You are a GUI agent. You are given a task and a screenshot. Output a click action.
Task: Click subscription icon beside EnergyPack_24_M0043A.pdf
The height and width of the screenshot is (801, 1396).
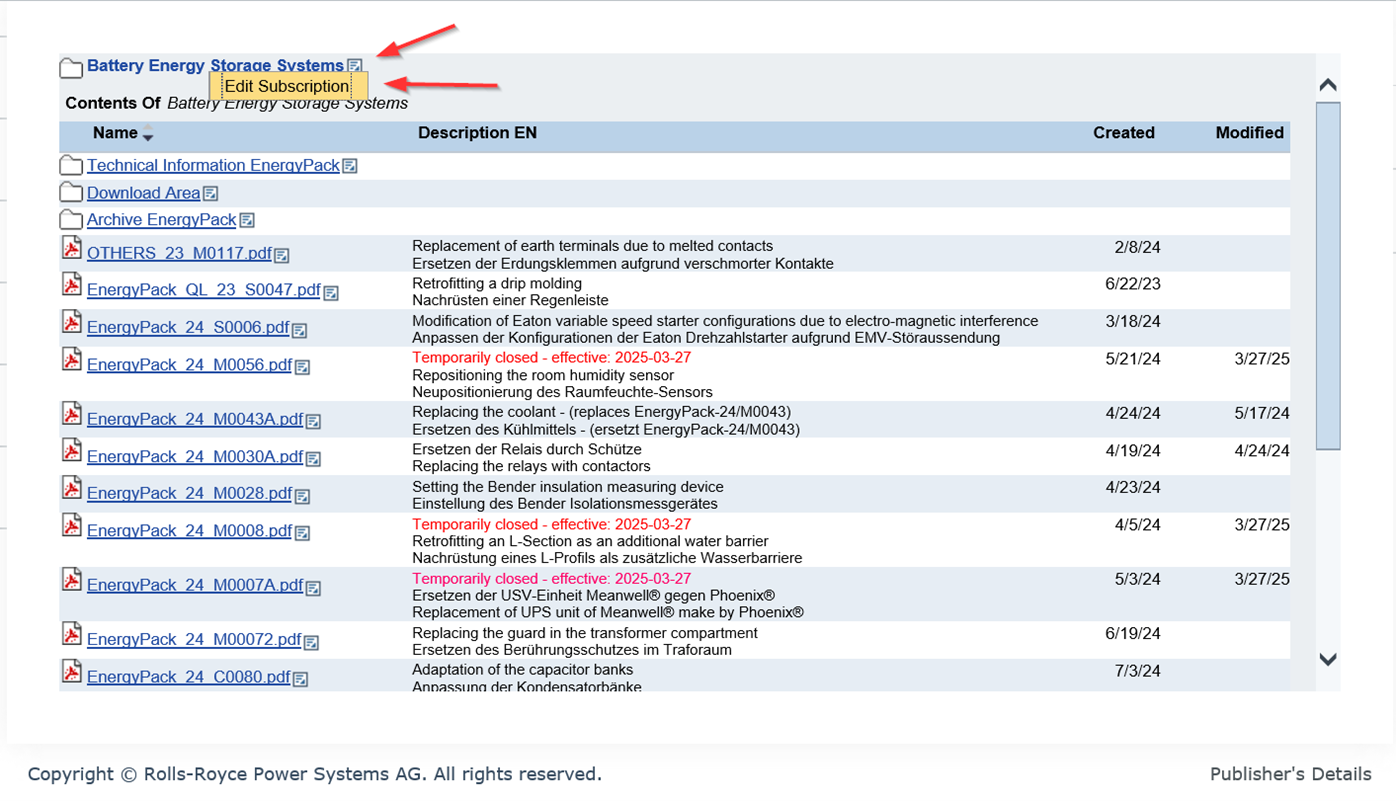[x=314, y=422]
